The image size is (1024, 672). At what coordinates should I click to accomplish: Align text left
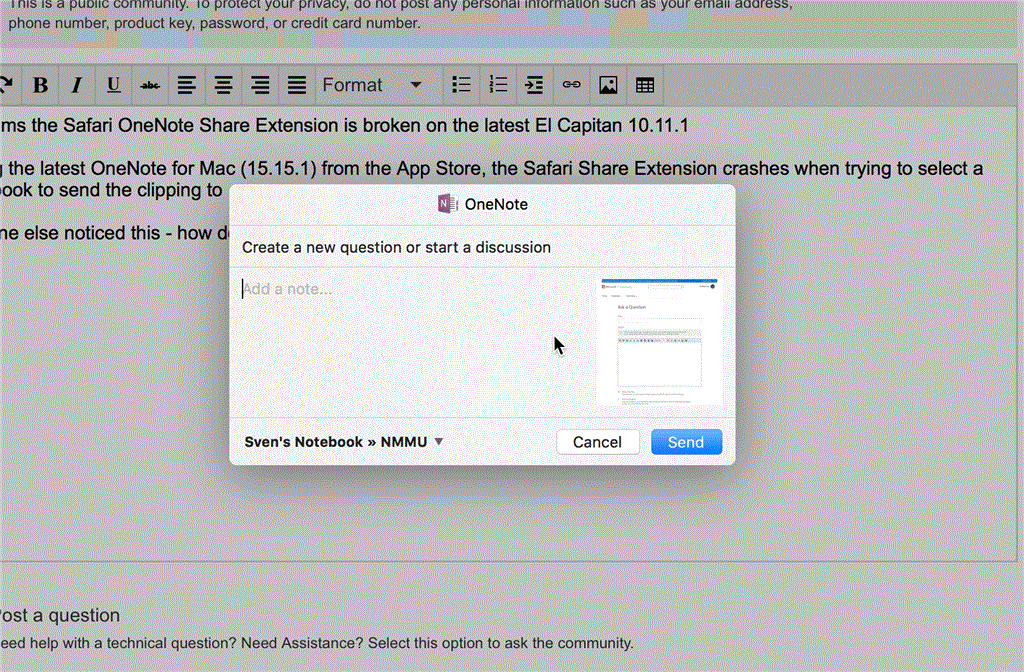(187, 85)
